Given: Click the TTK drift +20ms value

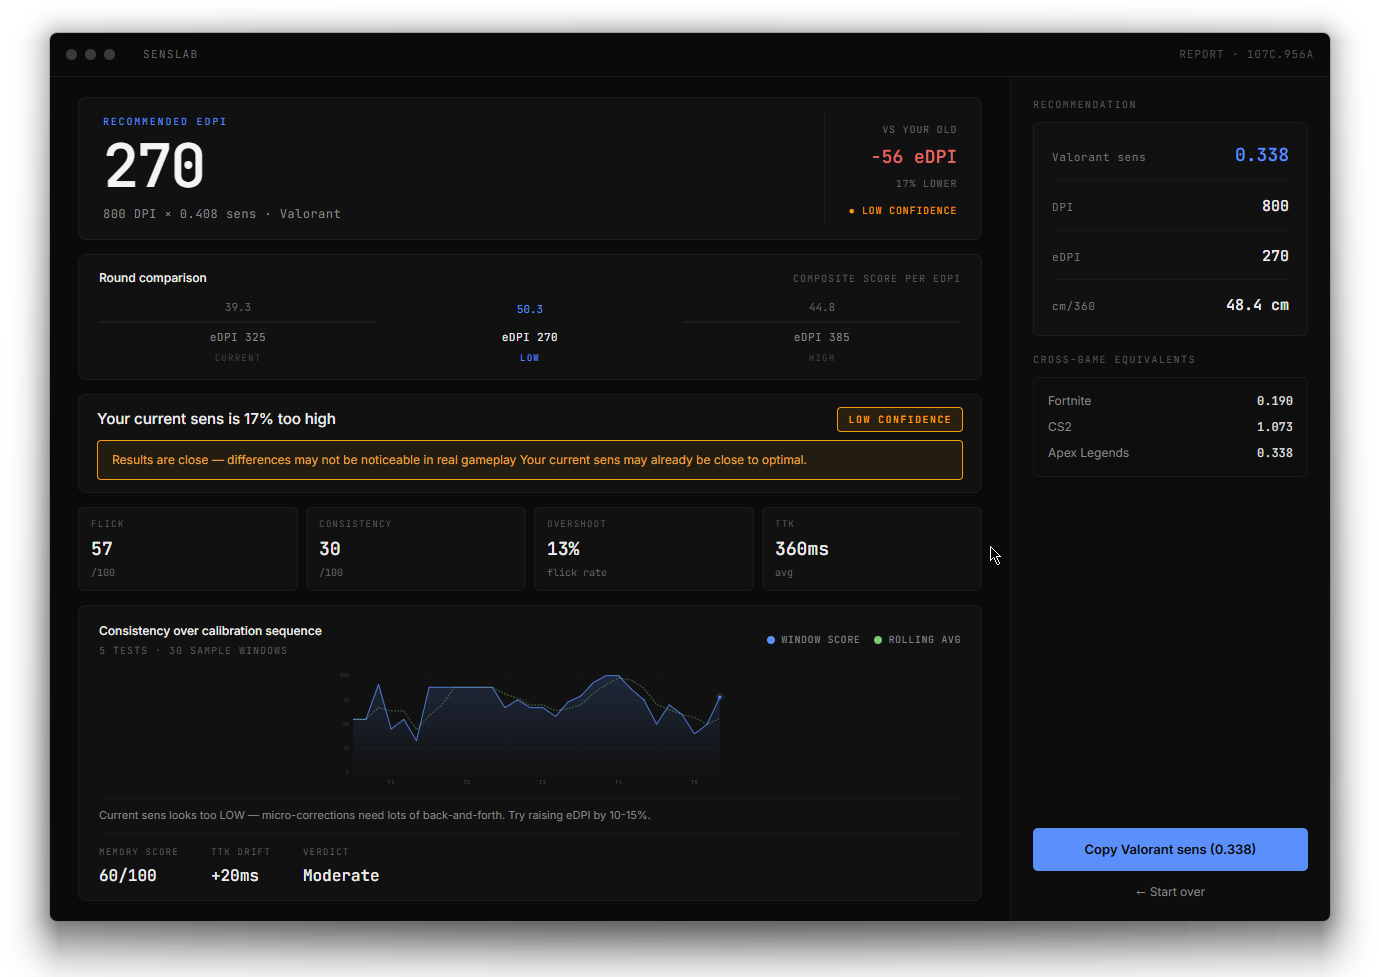Looking at the screenshot, I should (x=235, y=875).
